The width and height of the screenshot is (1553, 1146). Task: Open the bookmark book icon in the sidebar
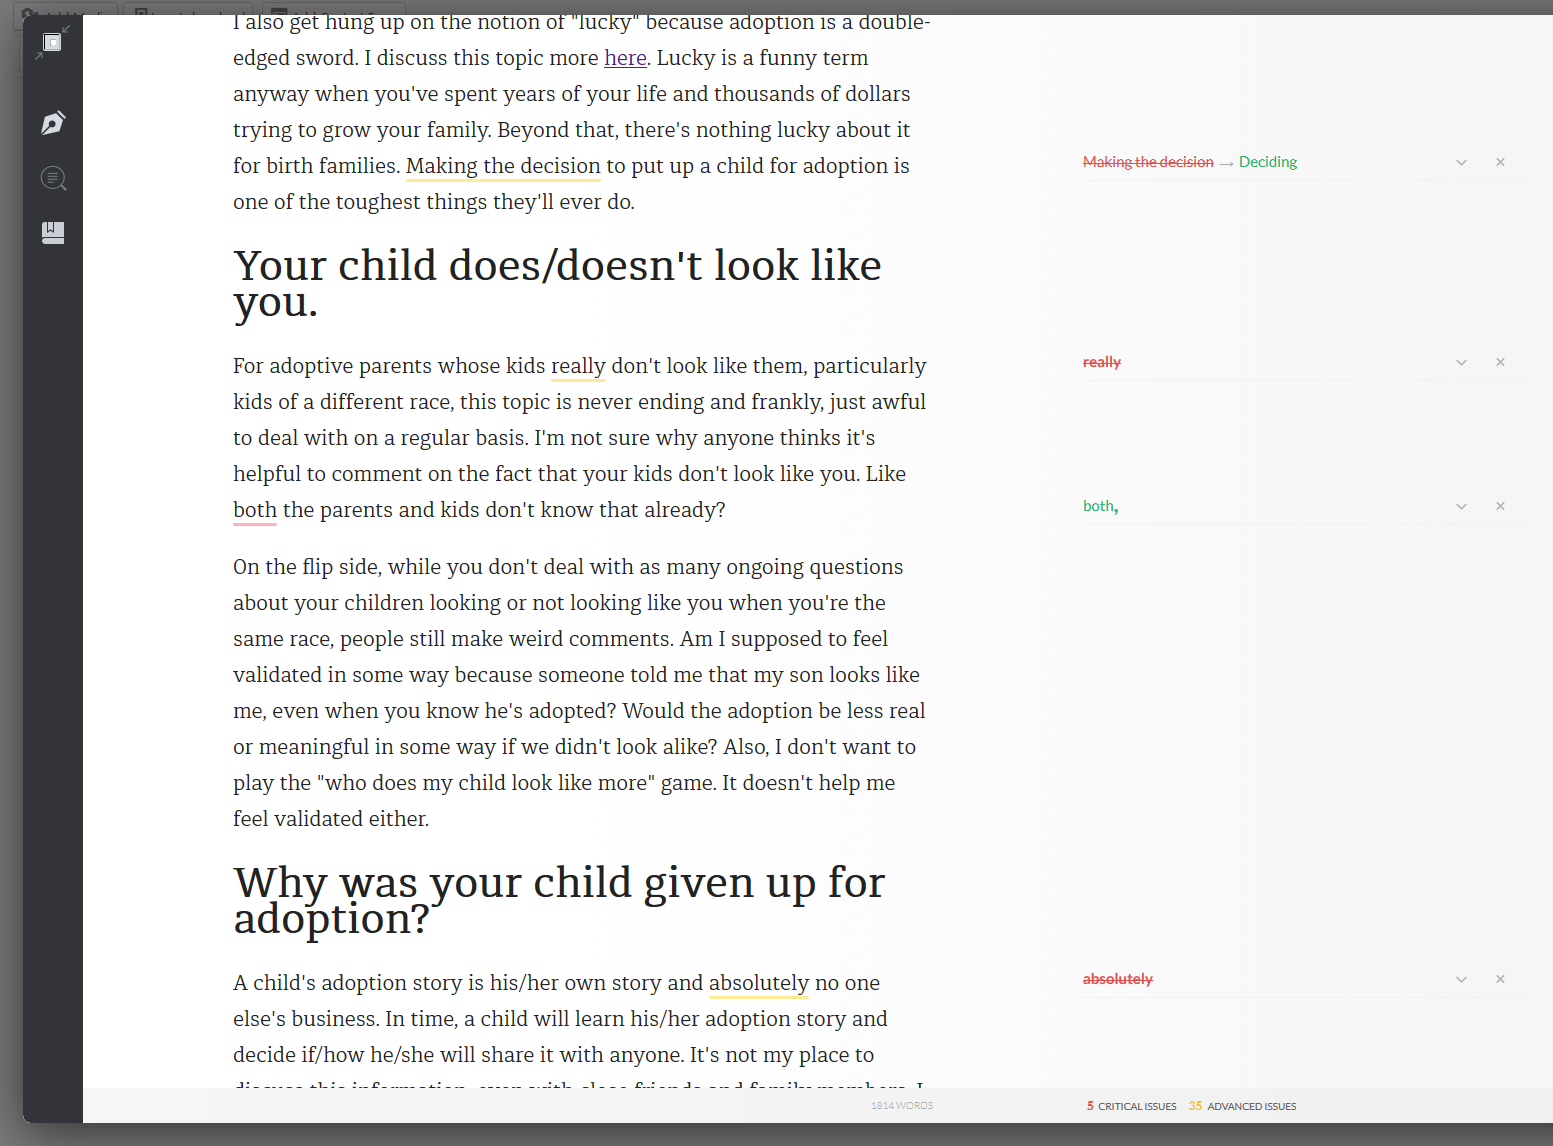pos(53,233)
